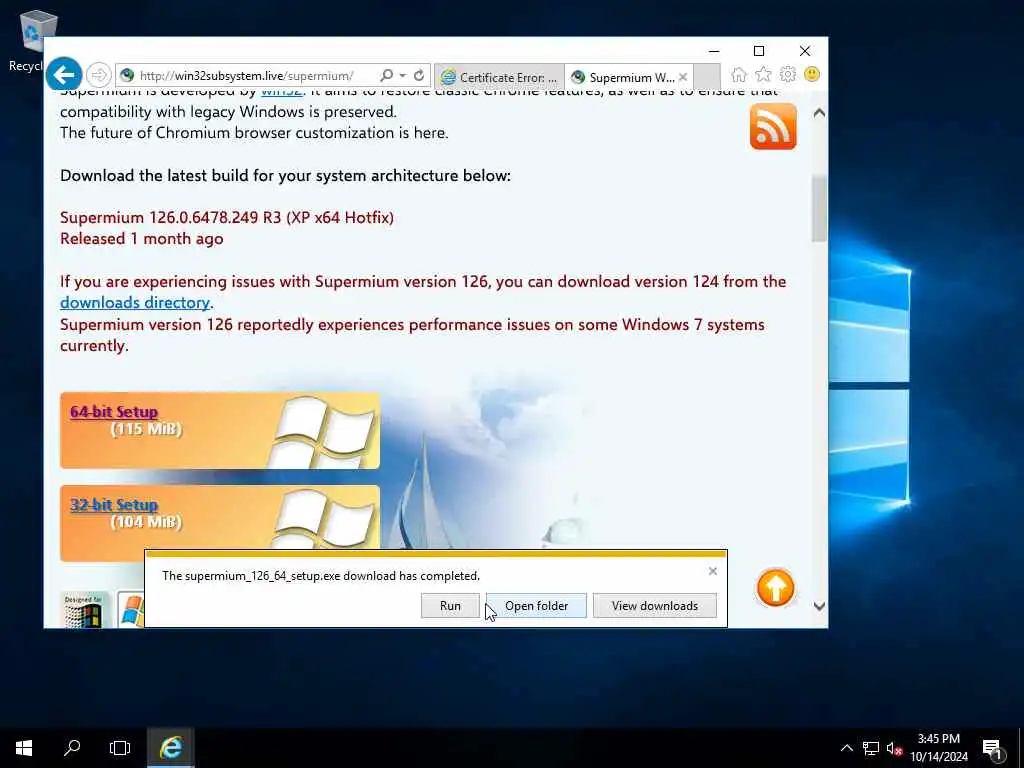Viewport: 1024px width, 768px height.
Task: Open taskbar search magnifier
Action: click(72, 748)
